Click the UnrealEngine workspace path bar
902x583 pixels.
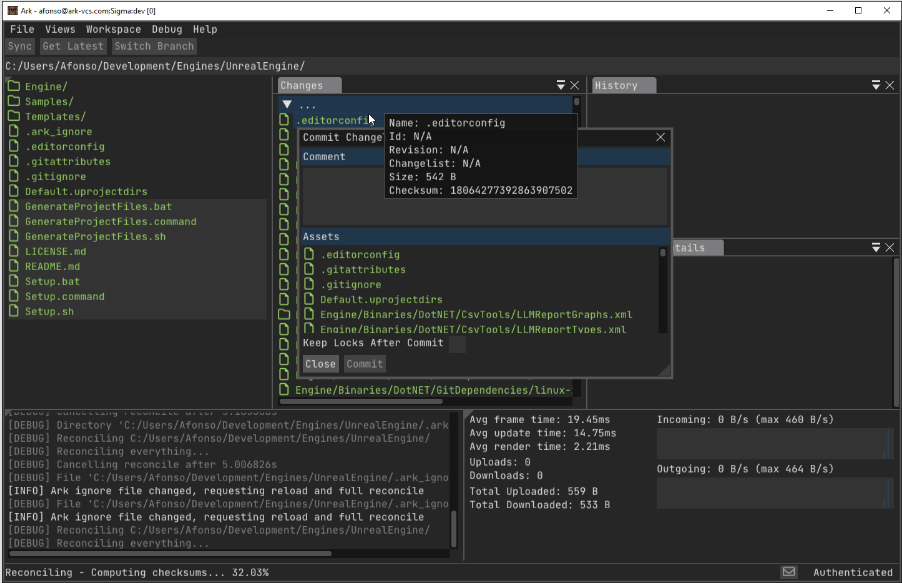coord(451,66)
